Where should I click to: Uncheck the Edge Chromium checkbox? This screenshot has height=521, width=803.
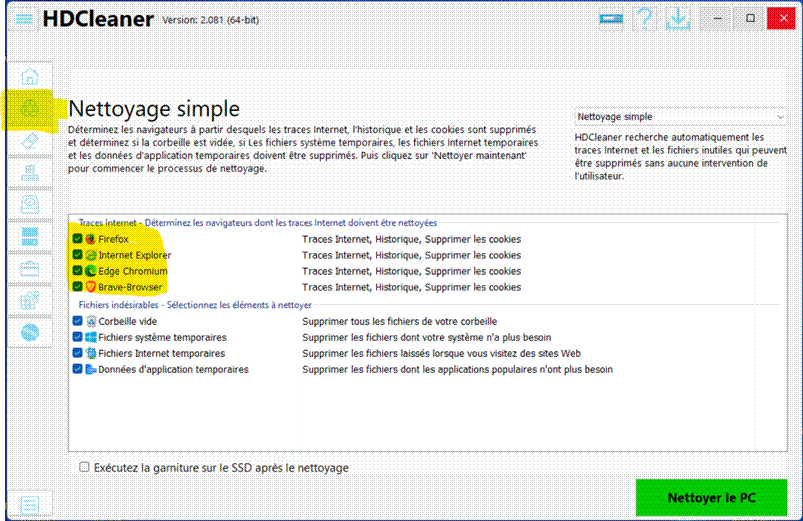click(77, 270)
